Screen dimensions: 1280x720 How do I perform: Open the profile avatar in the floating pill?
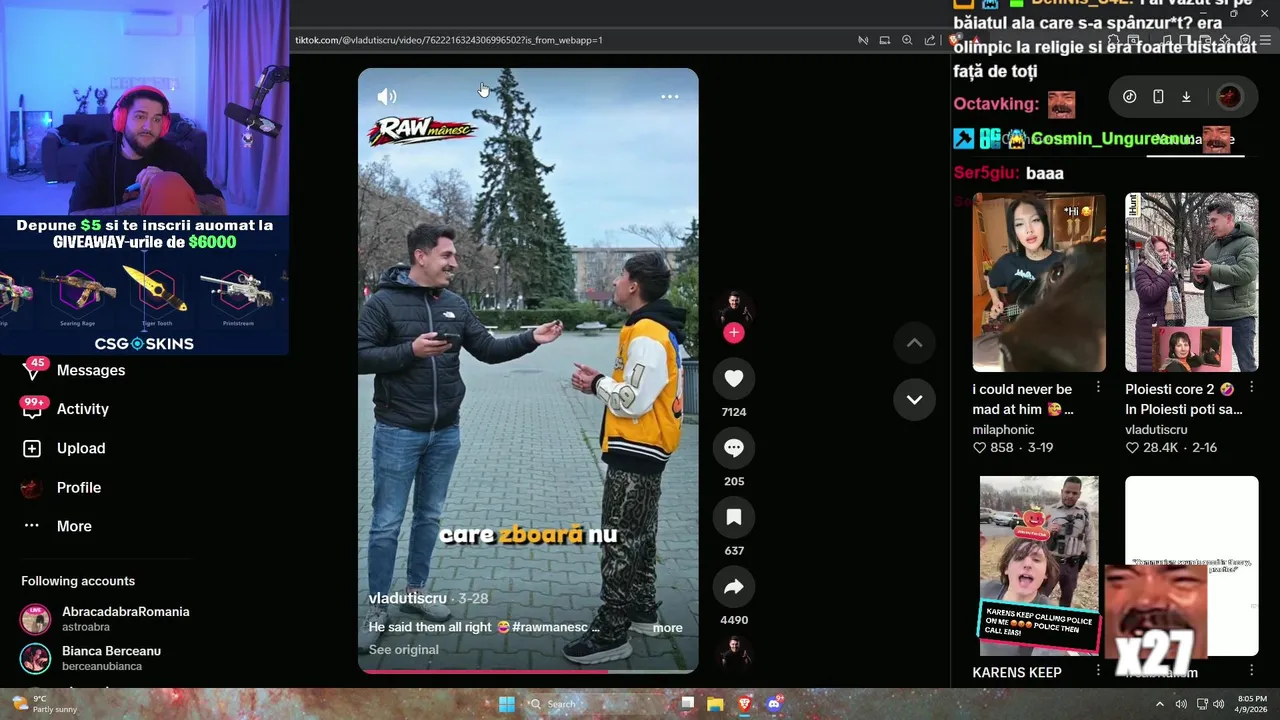(x=1230, y=97)
